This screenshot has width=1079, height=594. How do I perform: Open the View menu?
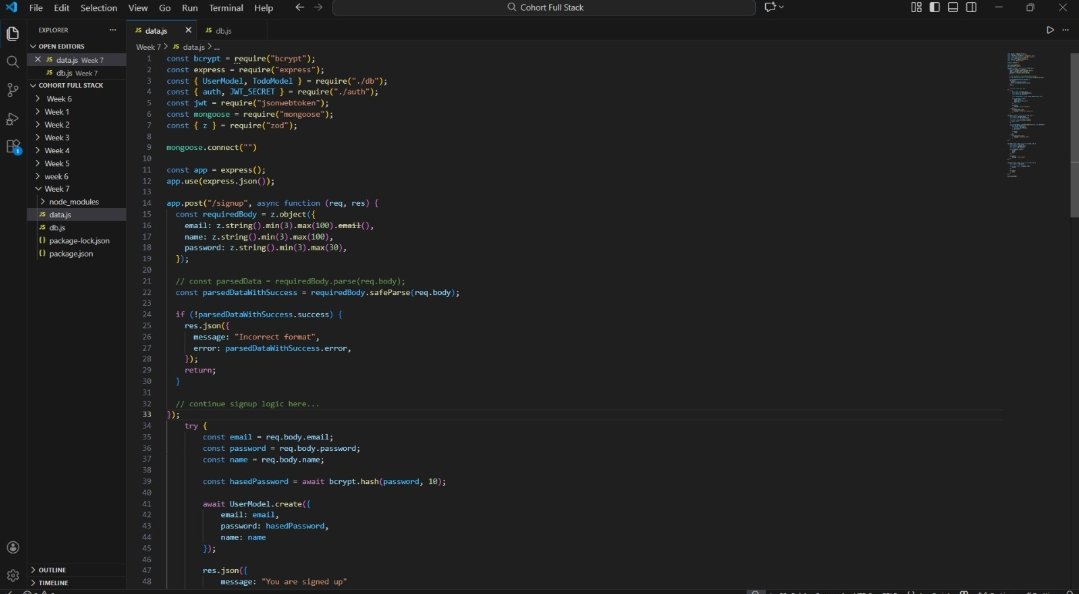pos(138,8)
